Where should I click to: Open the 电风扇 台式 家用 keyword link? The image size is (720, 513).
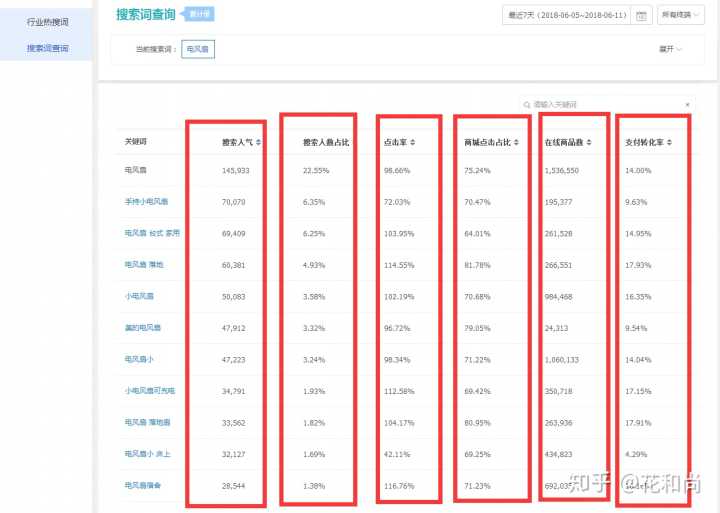pyautogui.click(x=152, y=233)
